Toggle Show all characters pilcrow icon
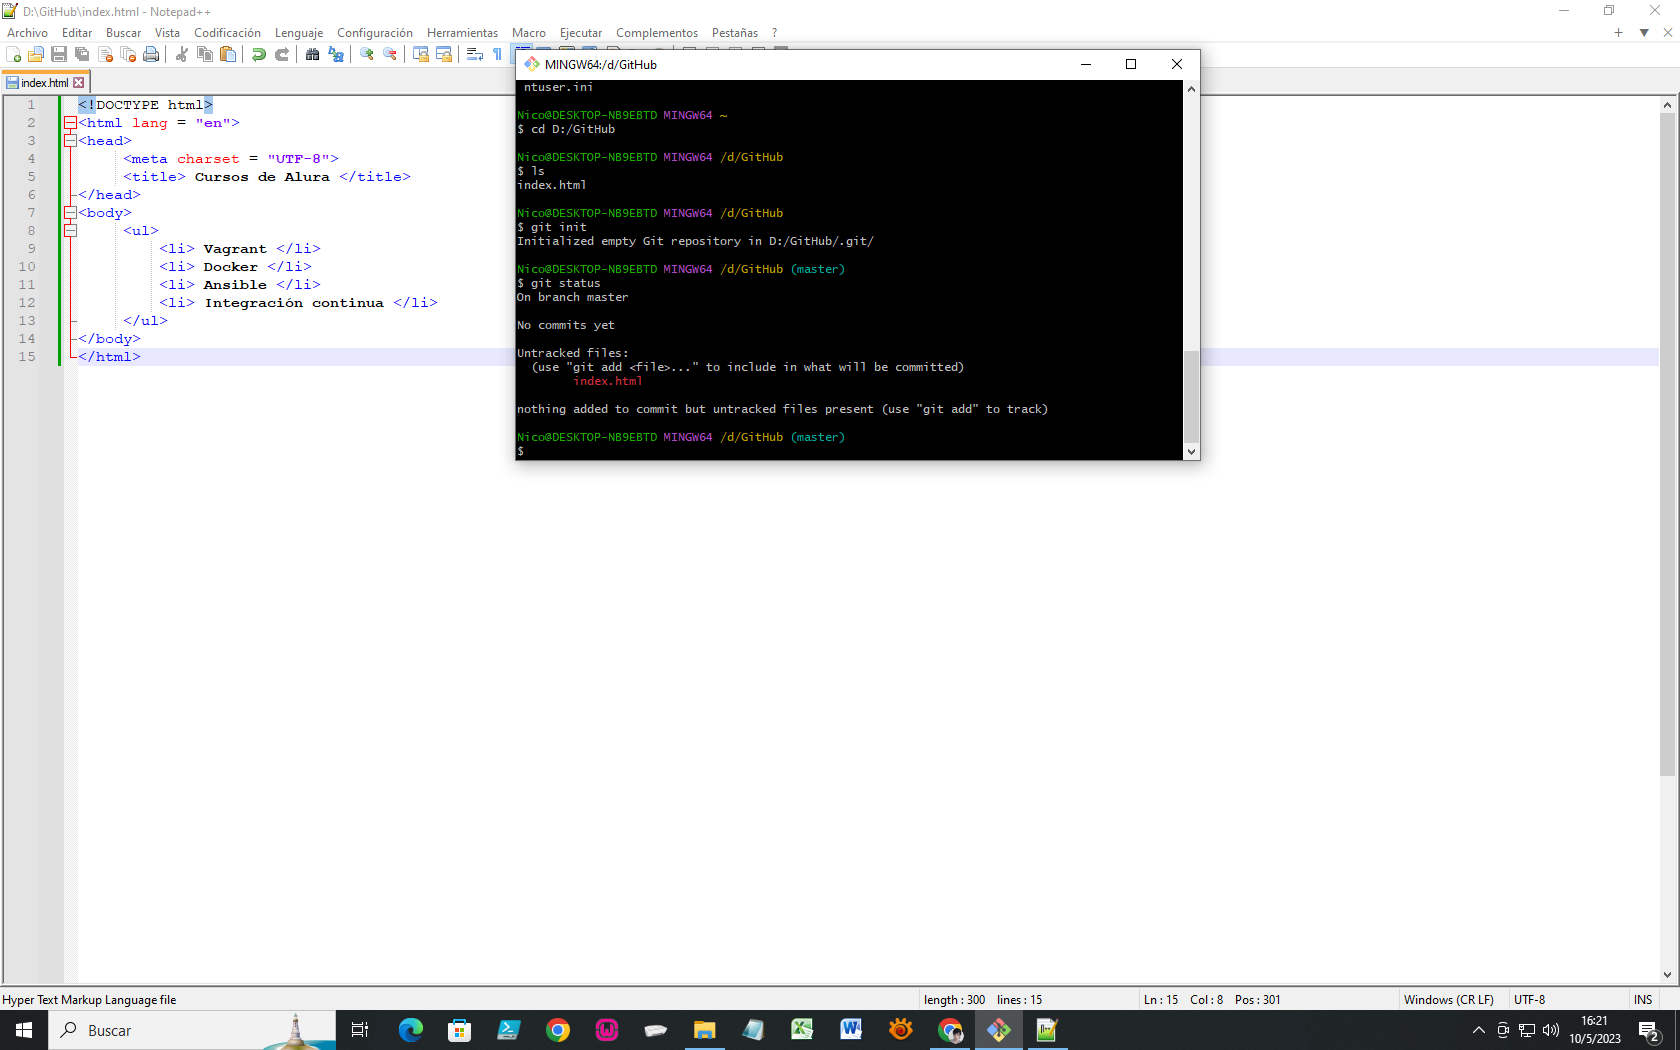 498,54
